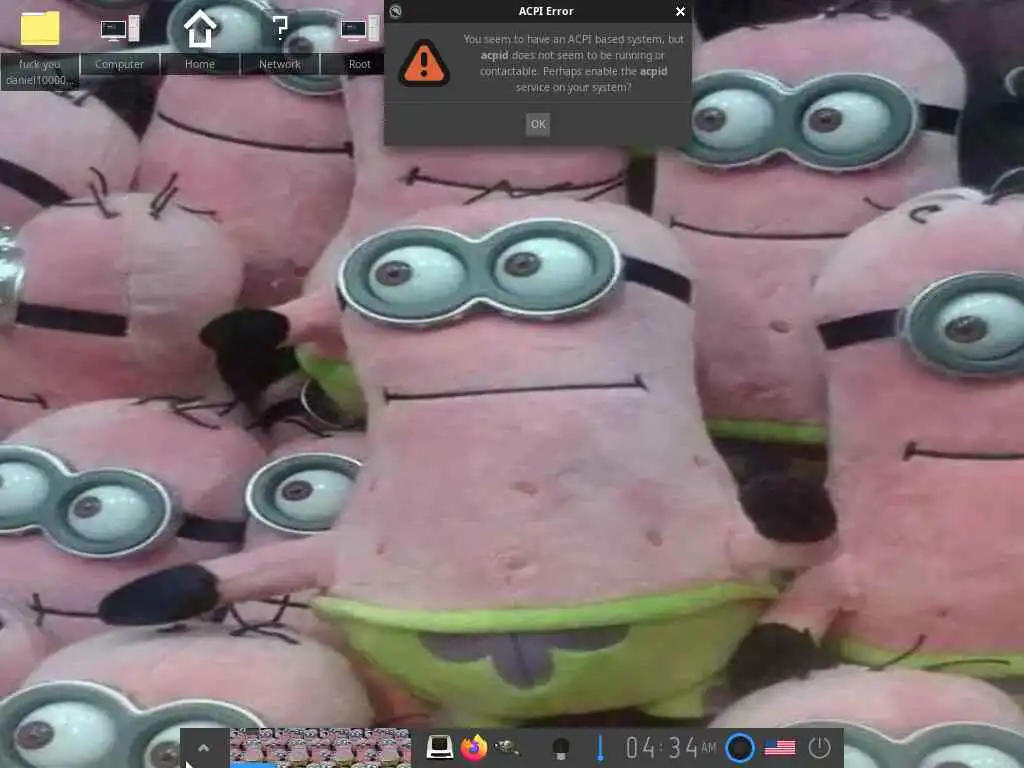Screen dimensions: 1024x768
Task: Close the ACPI Error dialog
Action: click(680, 11)
